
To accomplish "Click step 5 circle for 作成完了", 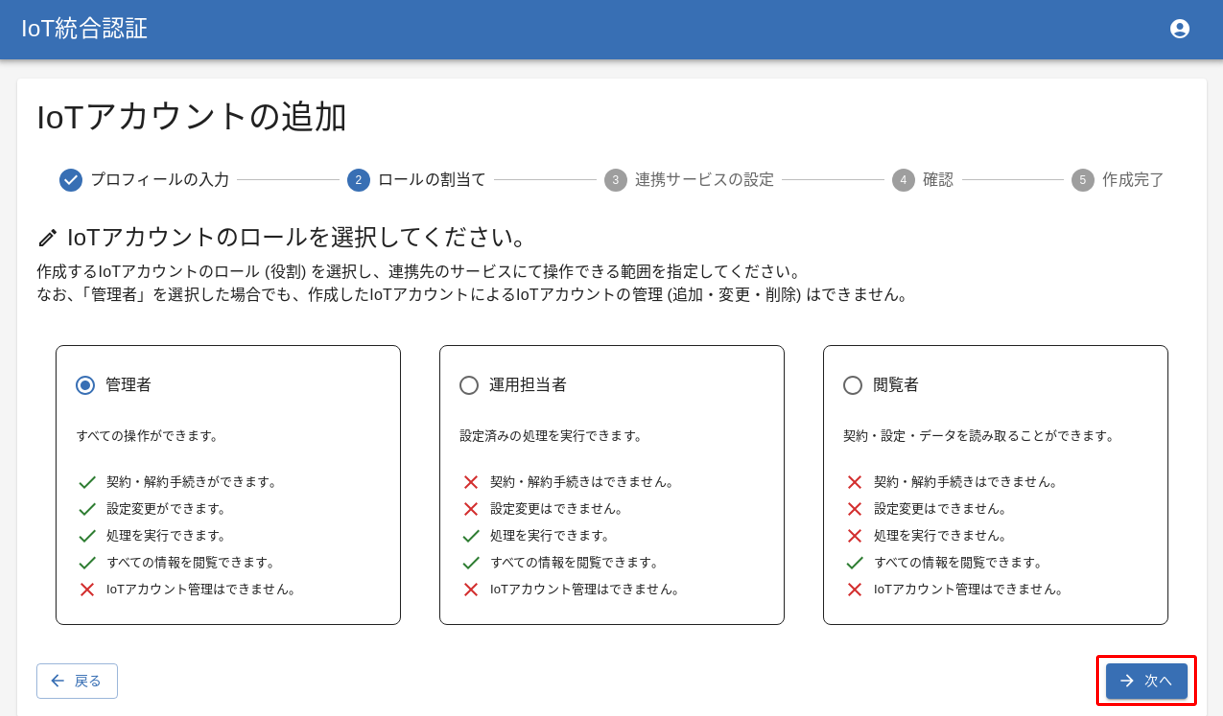I will coord(1082,180).
